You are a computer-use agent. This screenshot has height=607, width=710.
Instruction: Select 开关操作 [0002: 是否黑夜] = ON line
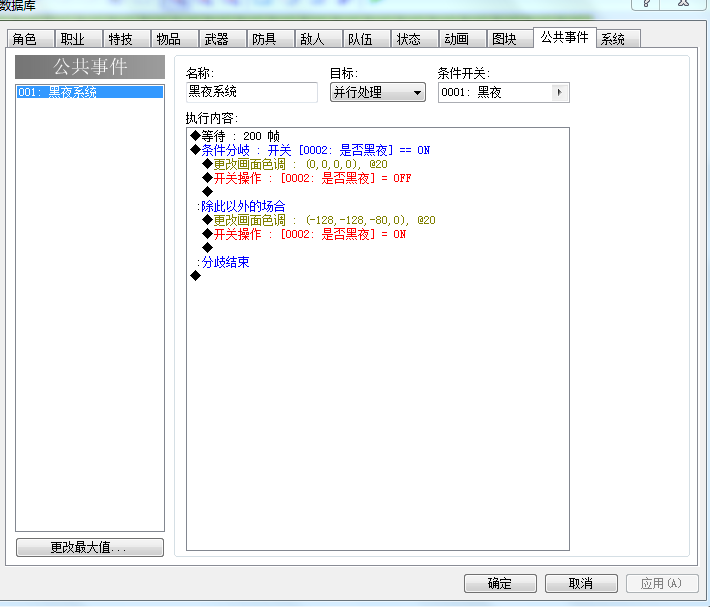point(378,234)
